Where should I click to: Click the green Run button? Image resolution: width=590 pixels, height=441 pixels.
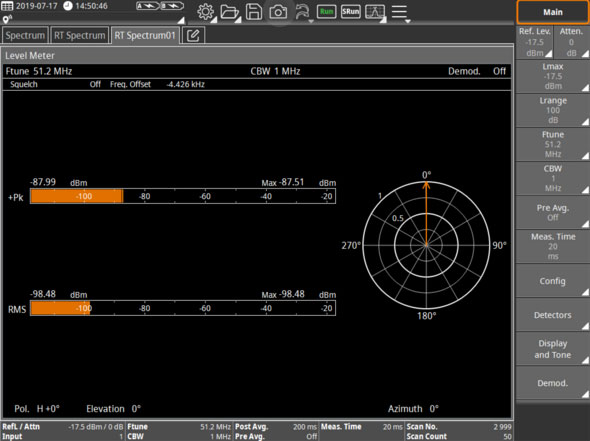[326, 12]
